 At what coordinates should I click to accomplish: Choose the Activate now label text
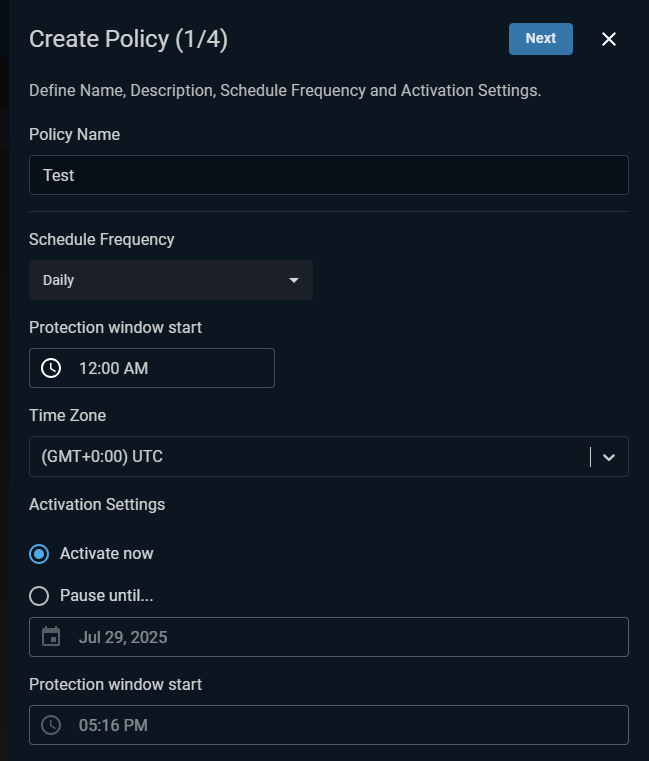pos(106,553)
